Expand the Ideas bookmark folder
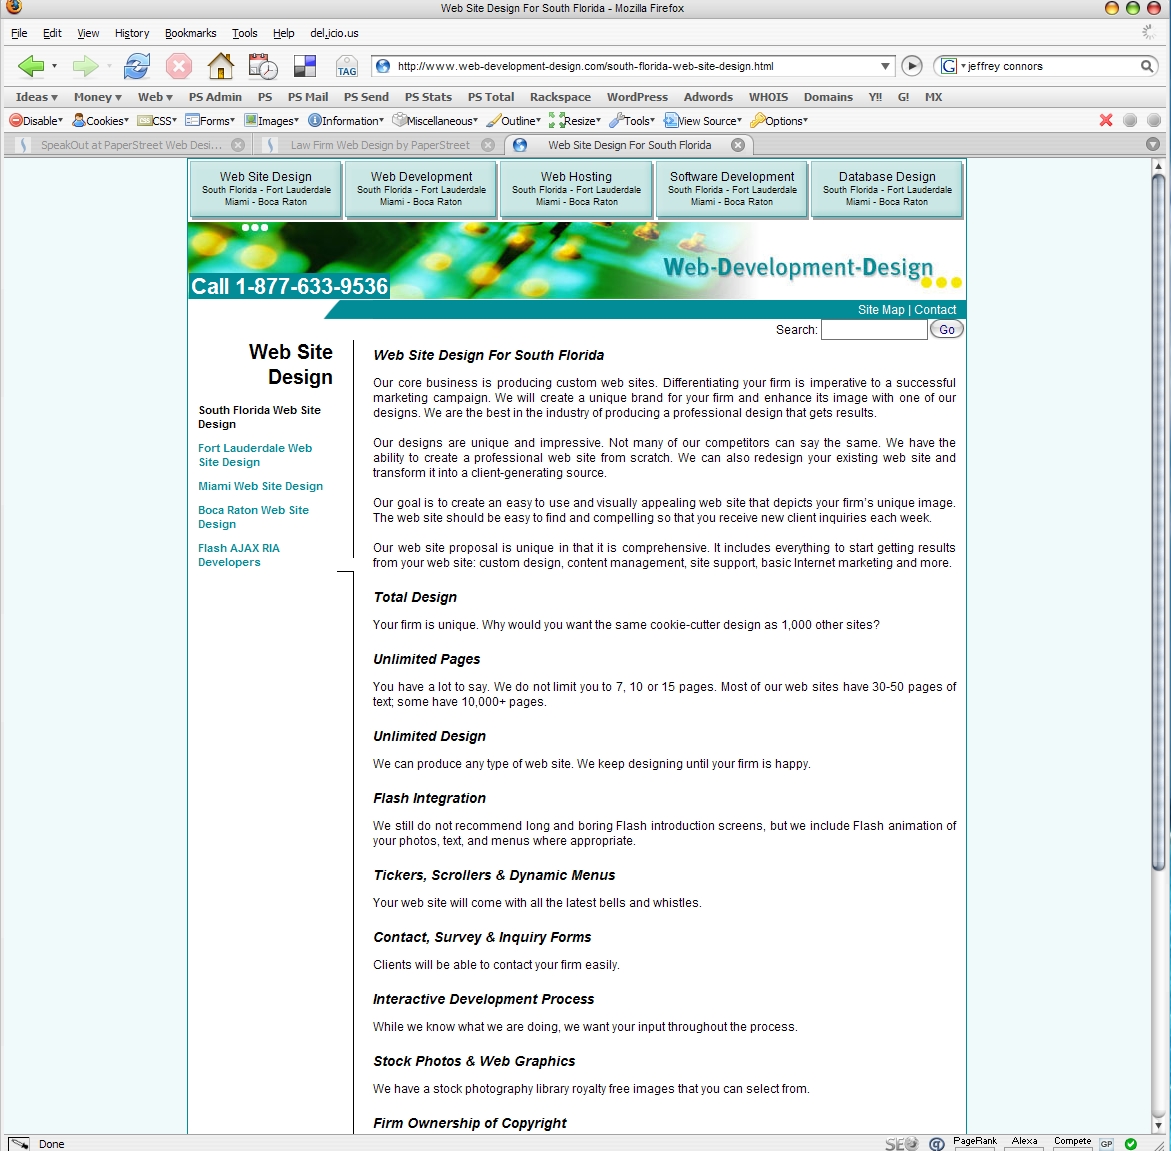This screenshot has height=1151, width=1171. [37, 97]
